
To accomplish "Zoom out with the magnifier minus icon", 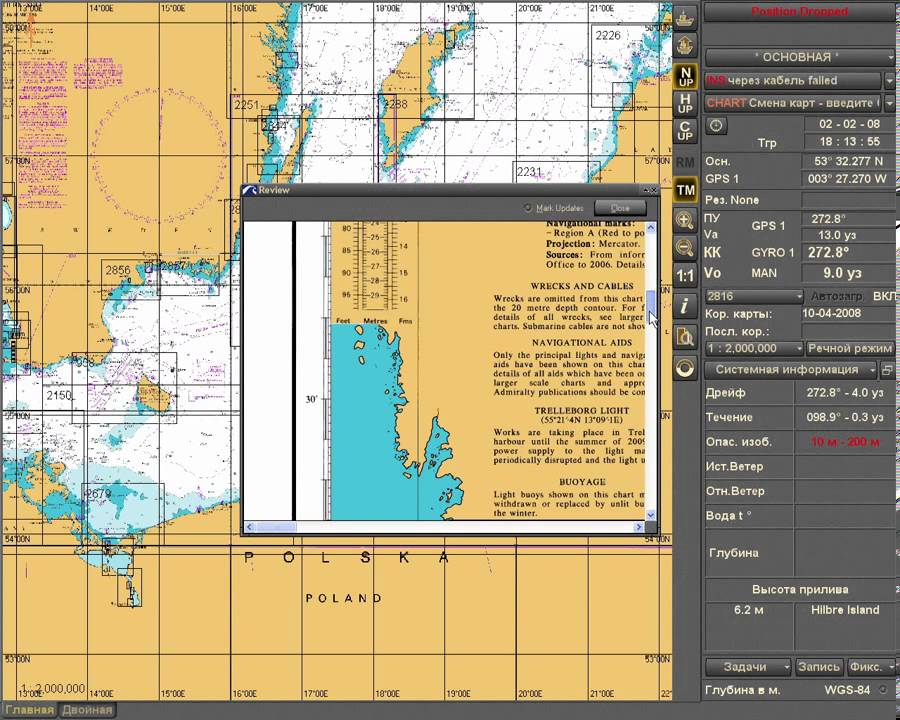I will 685,248.
